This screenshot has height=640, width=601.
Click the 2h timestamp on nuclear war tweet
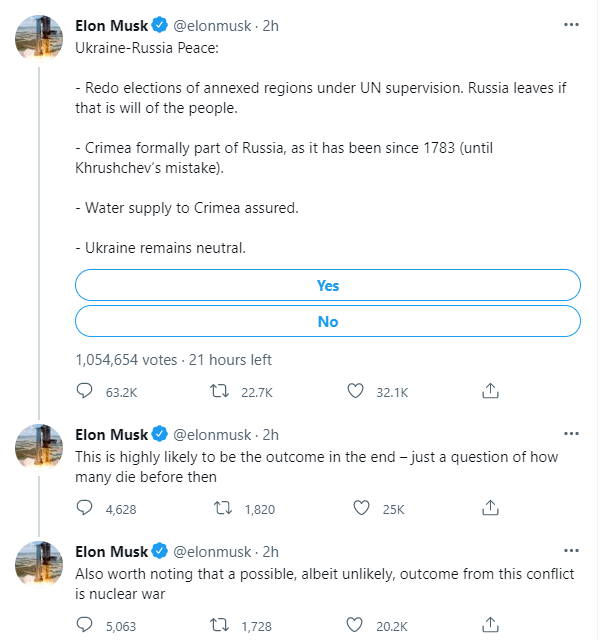coord(270,551)
